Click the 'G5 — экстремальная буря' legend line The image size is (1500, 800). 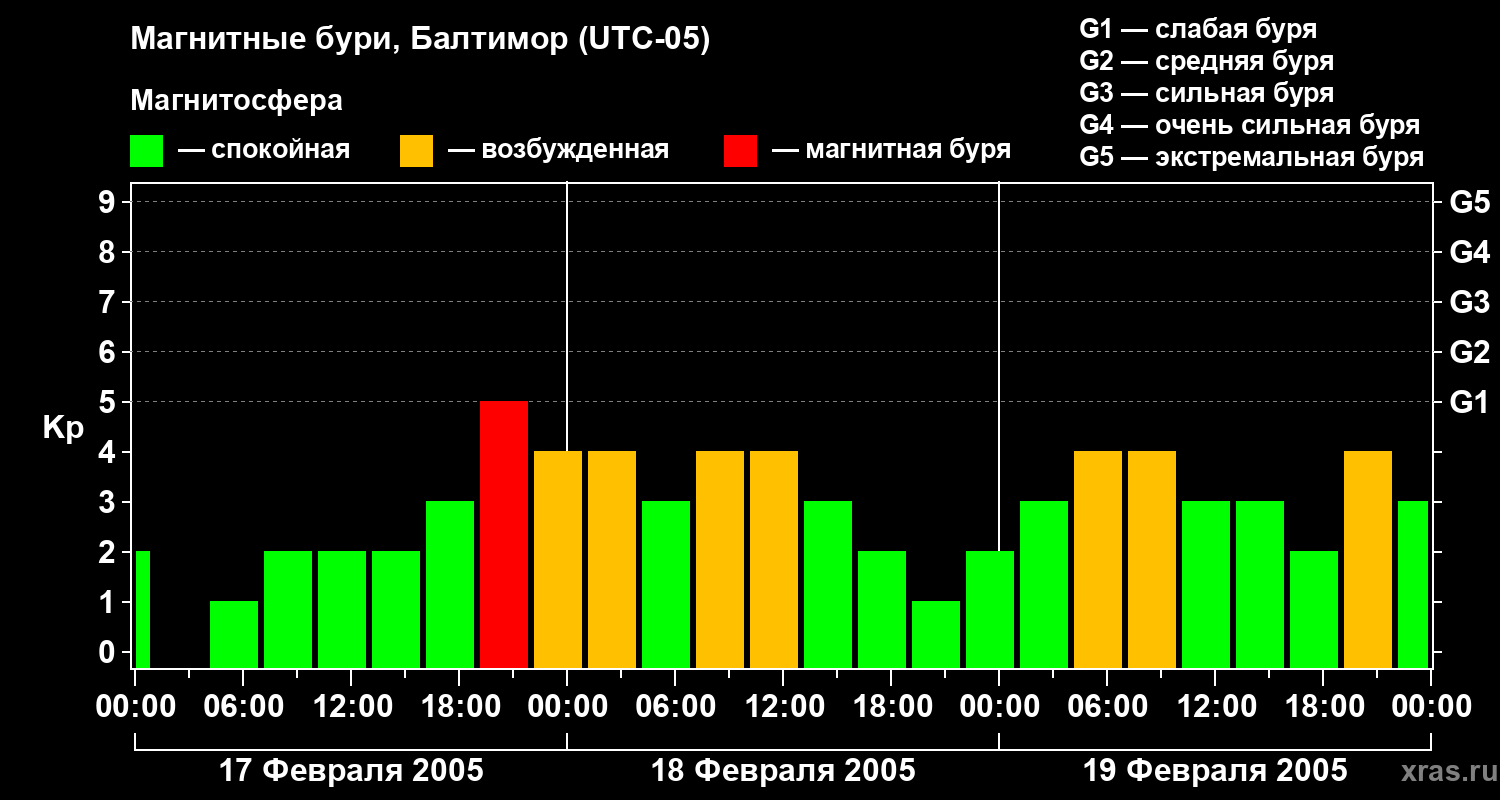pyautogui.click(x=1252, y=157)
